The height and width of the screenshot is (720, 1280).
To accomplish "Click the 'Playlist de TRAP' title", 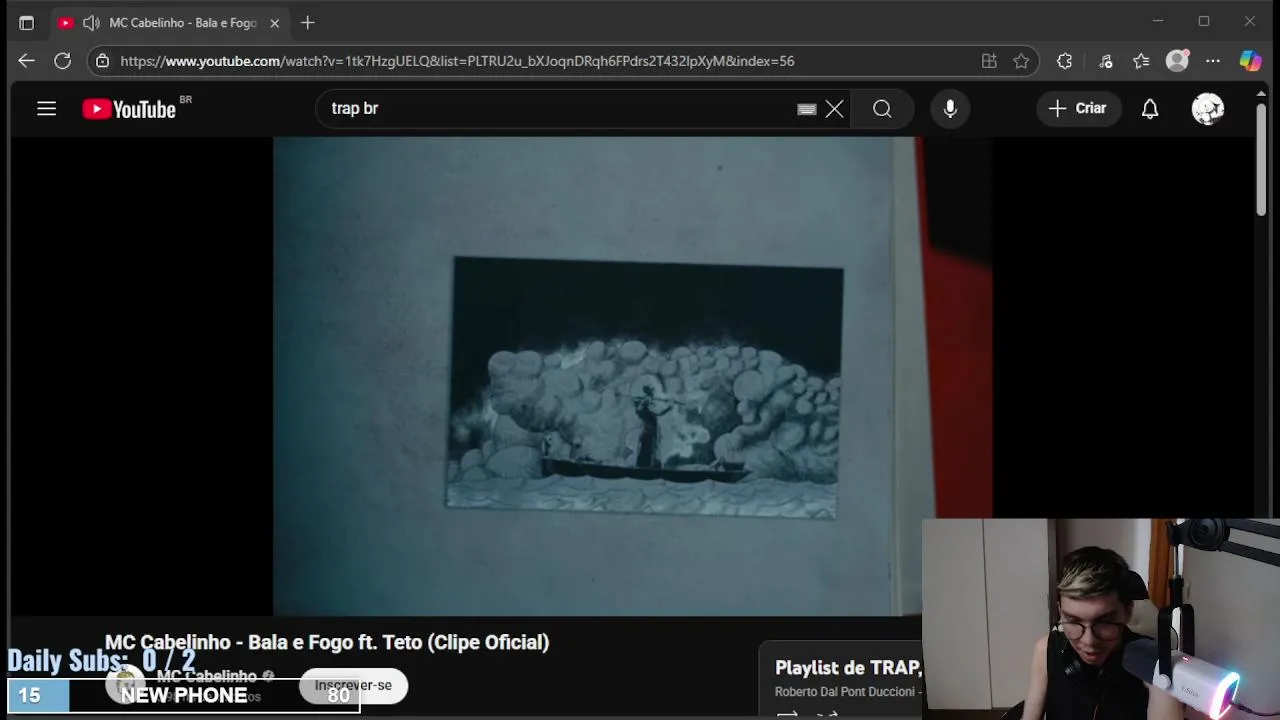I will [x=847, y=668].
